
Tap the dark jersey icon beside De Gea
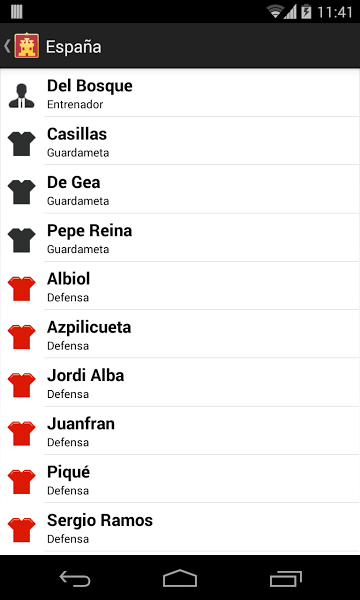pyautogui.click(x=22, y=192)
